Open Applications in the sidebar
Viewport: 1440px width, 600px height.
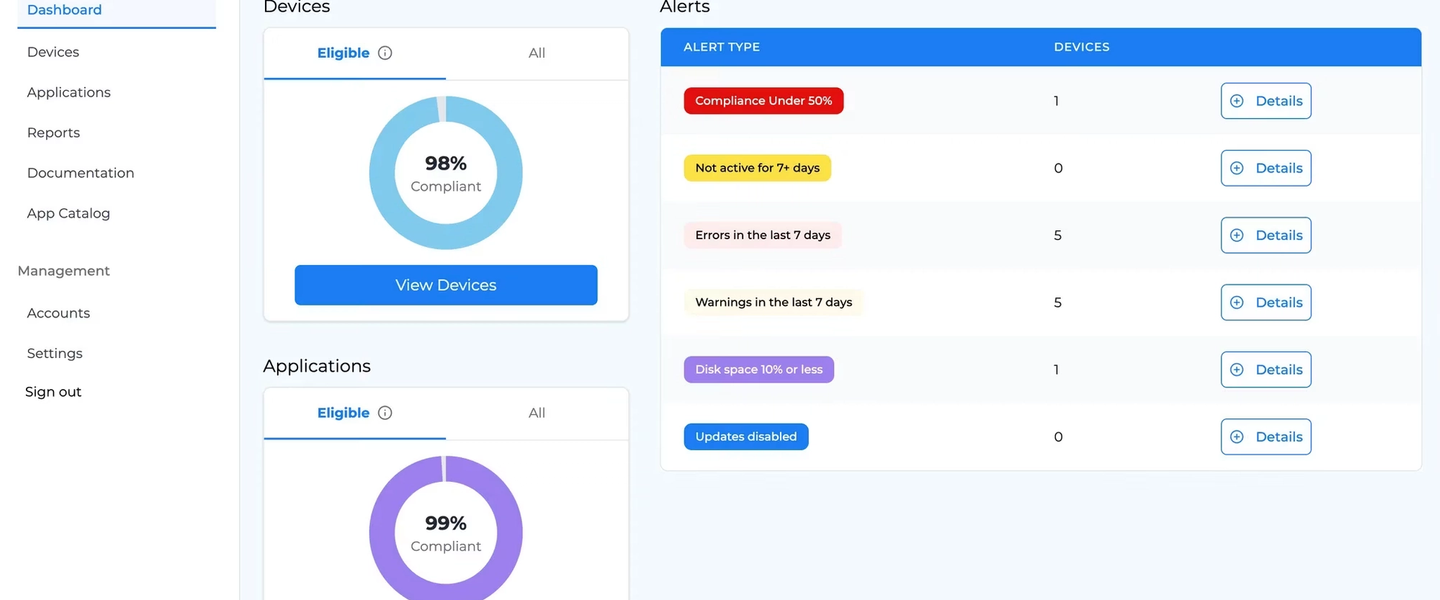69,92
